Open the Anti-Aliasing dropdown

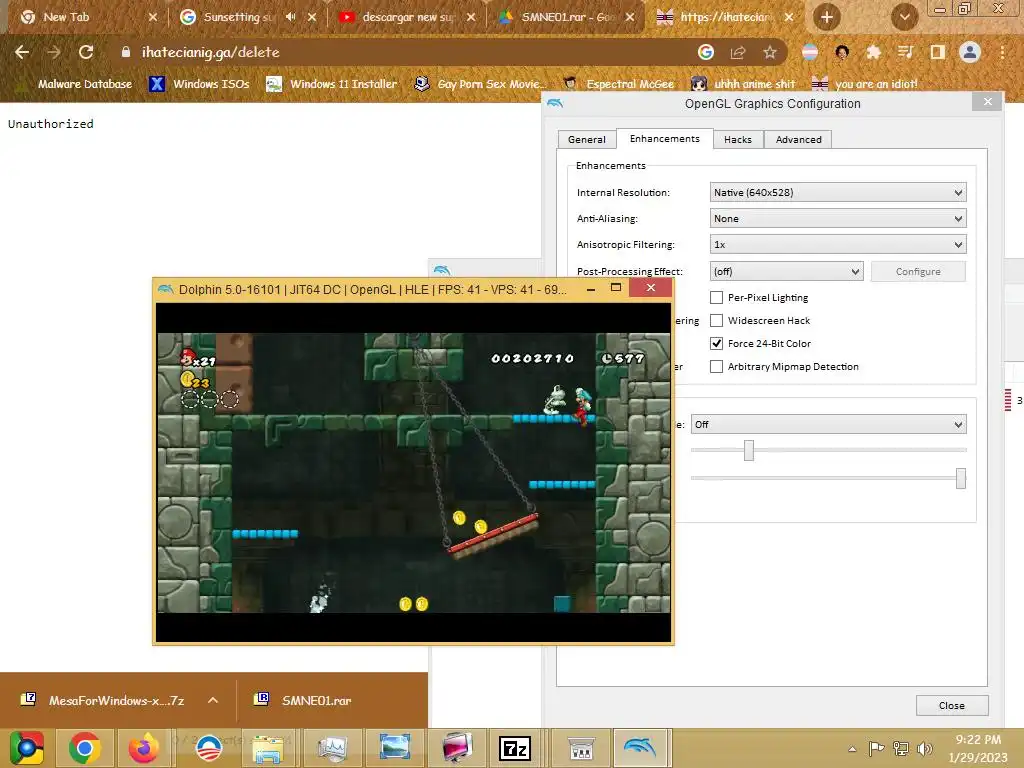pos(838,219)
